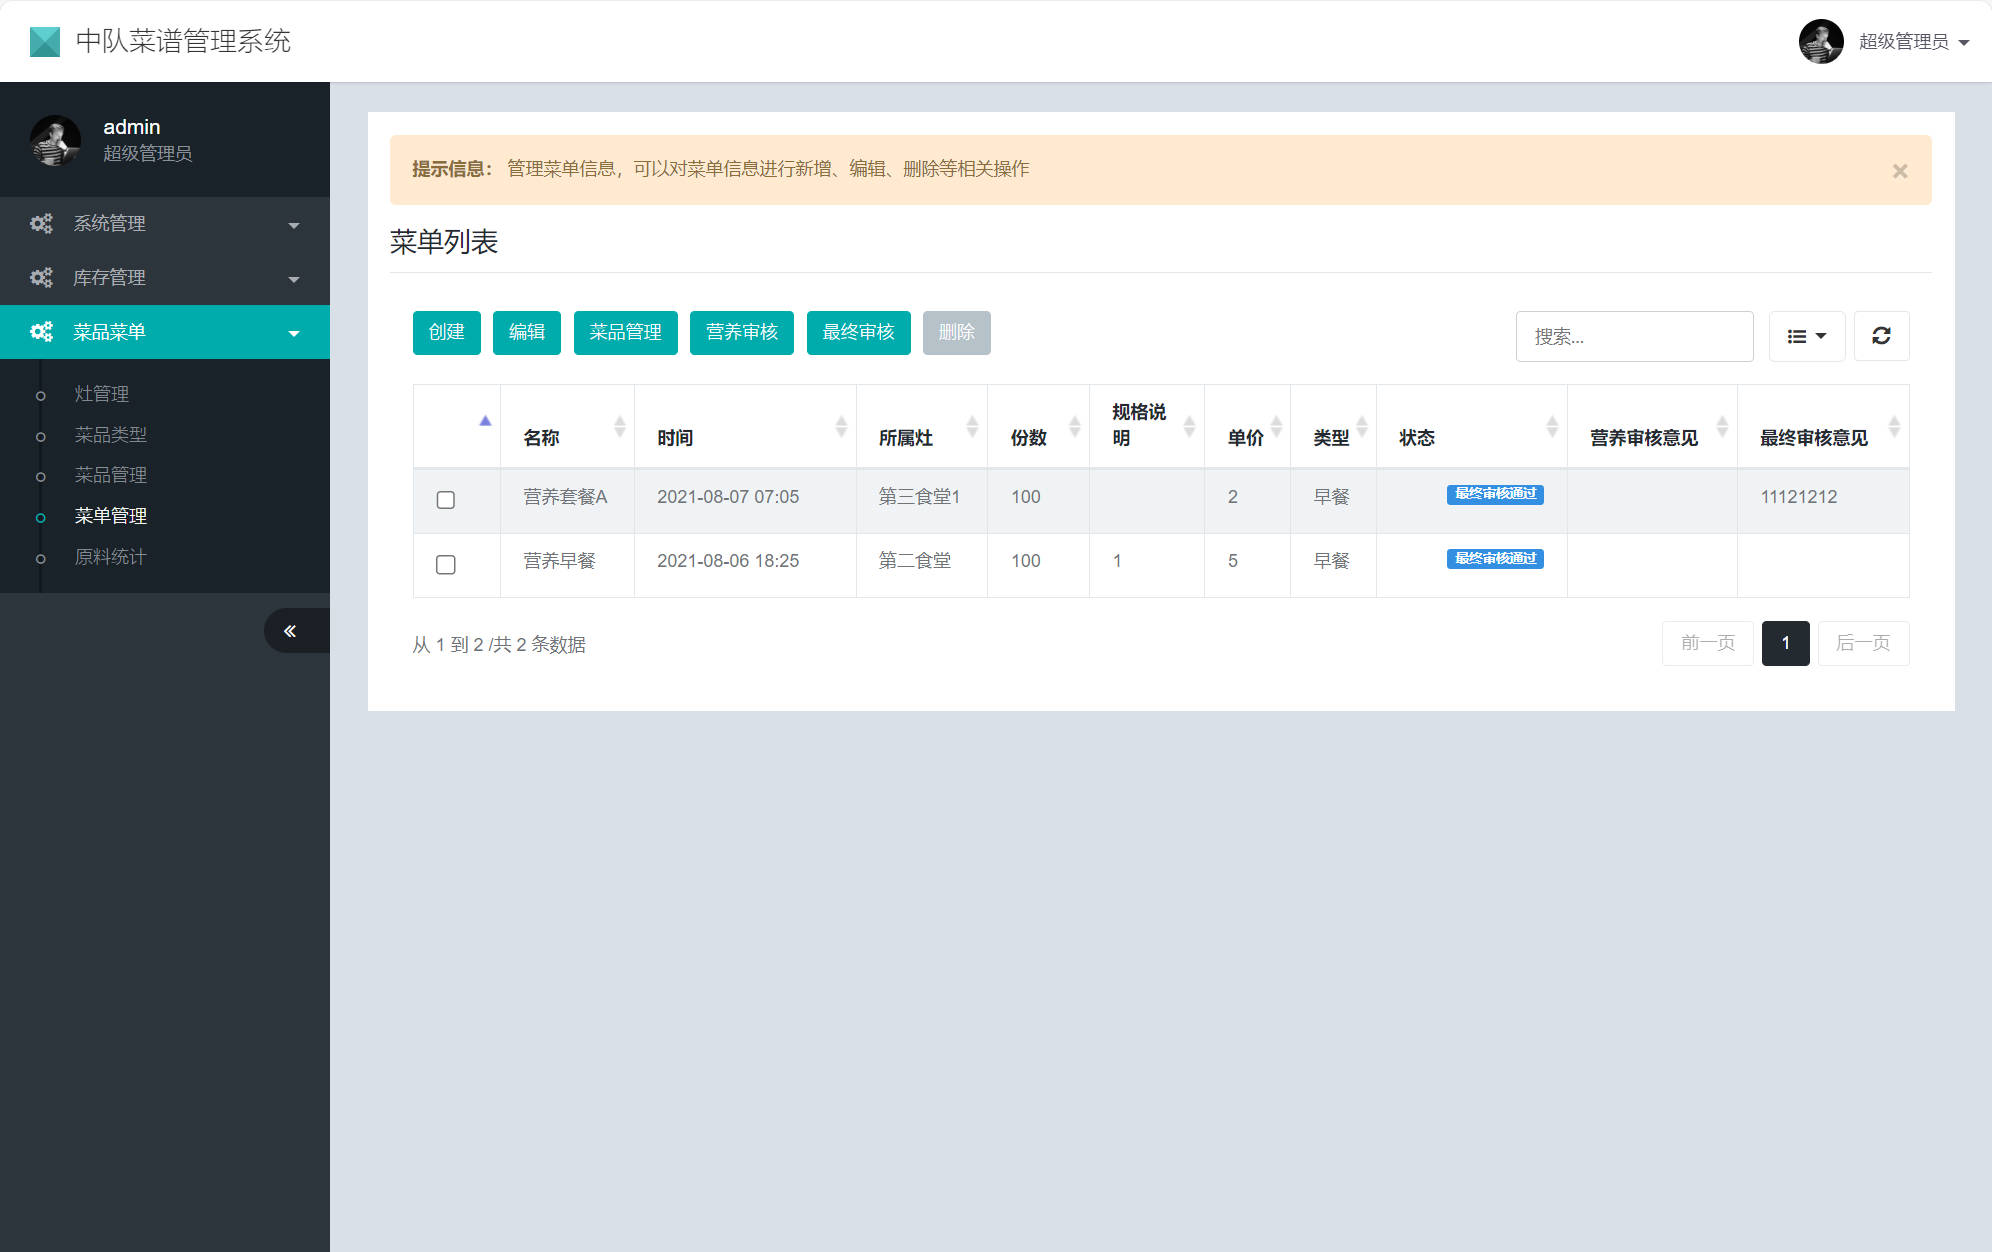Click the refresh table icon
The height and width of the screenshot is (1252, 1992).
point(1881,336)
